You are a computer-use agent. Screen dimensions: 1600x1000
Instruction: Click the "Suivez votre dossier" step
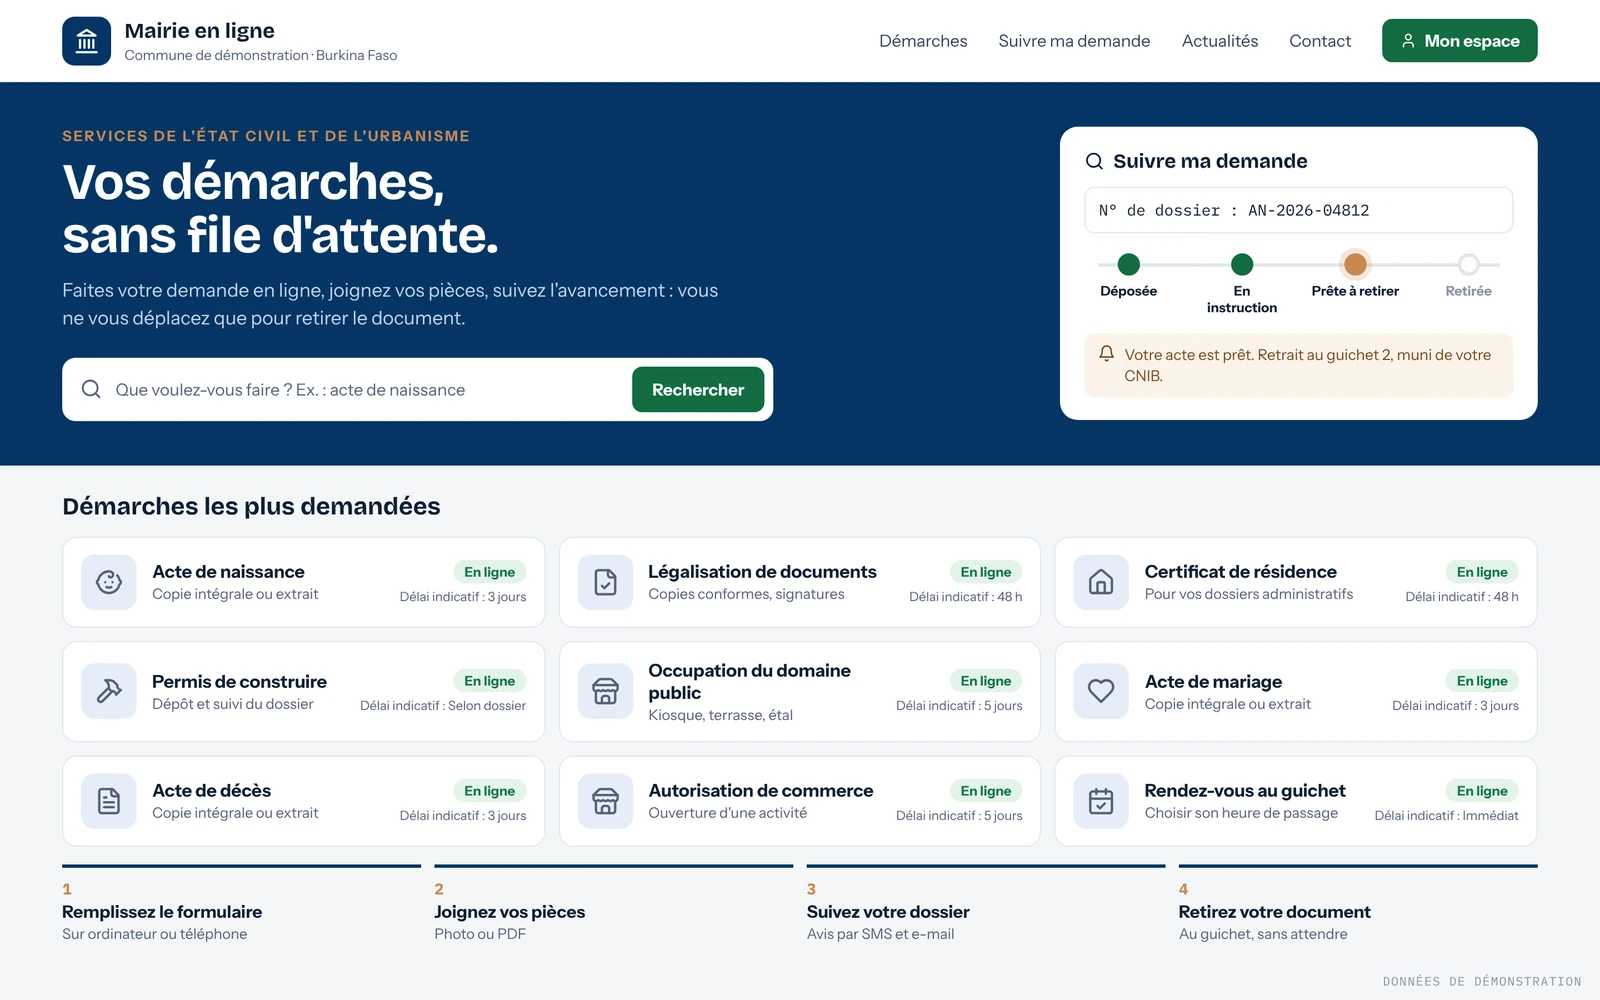pos(888,912)
